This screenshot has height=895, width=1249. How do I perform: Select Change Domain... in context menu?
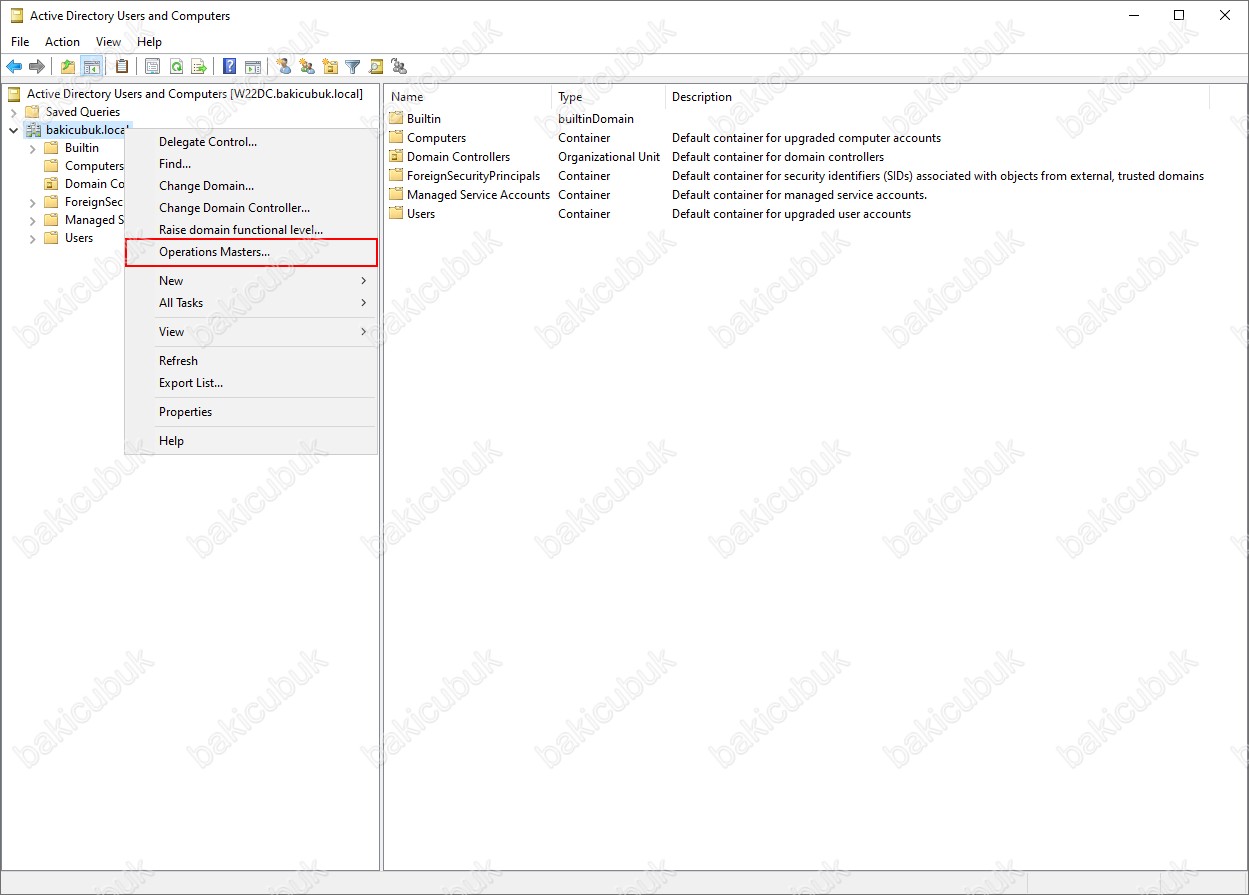point(251,186)
